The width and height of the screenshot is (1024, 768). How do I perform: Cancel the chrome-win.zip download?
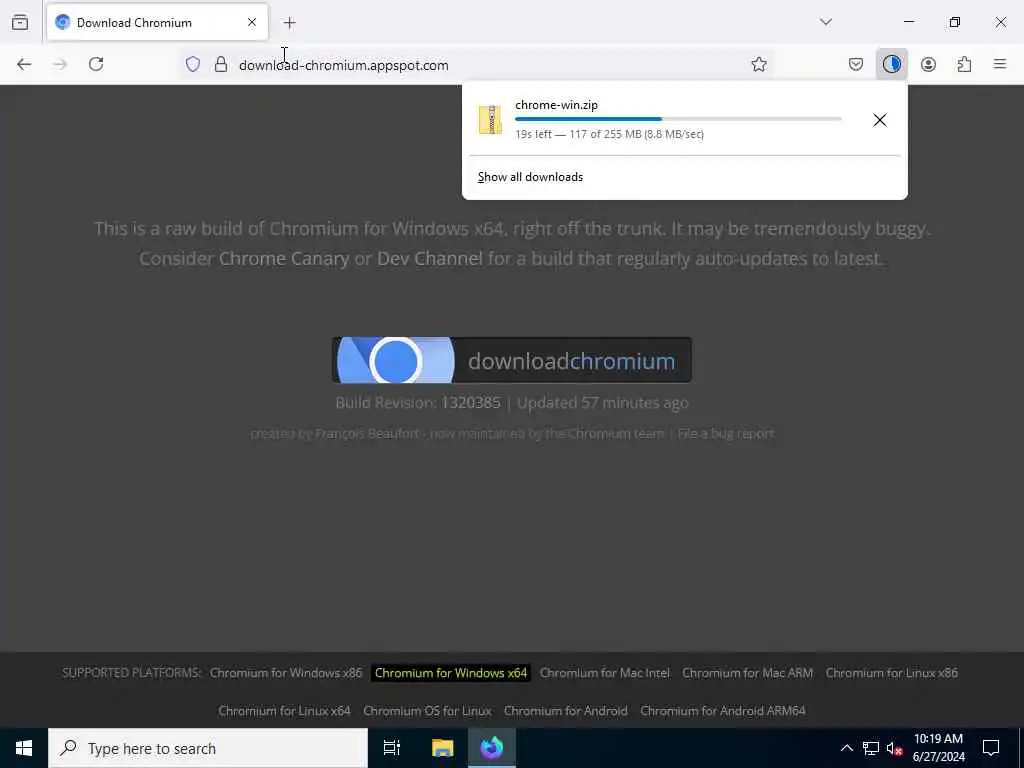880,120
